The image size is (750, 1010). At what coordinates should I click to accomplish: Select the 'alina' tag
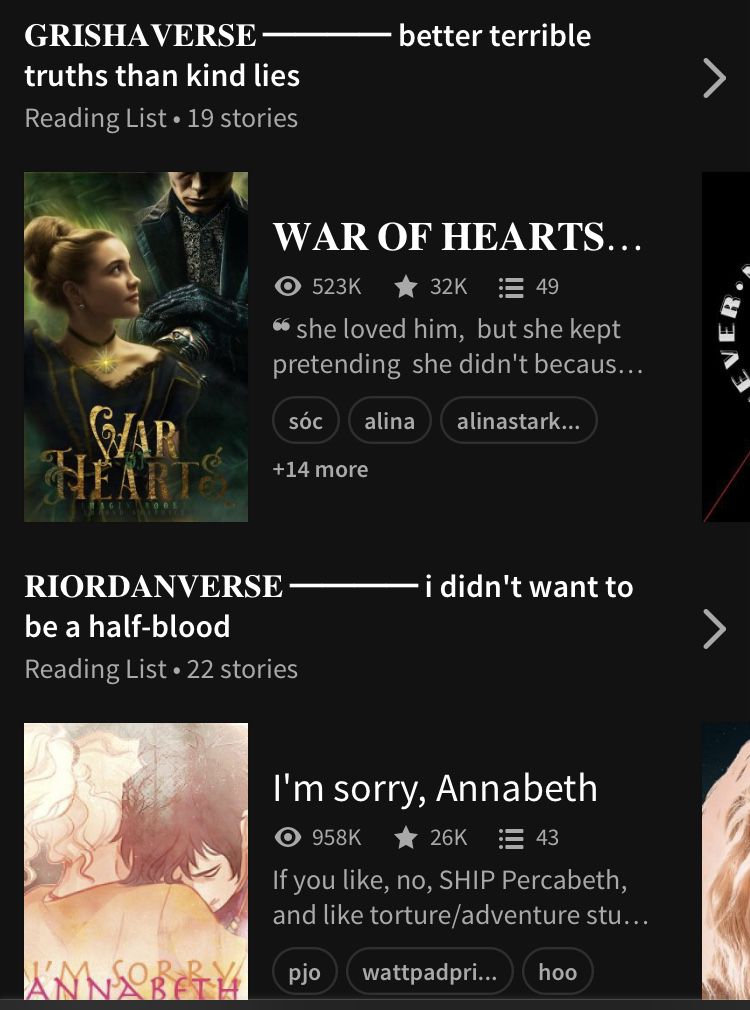click(389, 421)
